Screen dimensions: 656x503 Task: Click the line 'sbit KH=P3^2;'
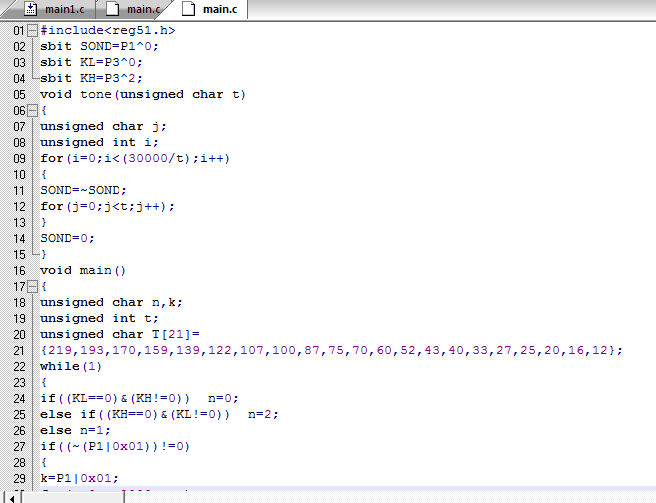(91, 78)
